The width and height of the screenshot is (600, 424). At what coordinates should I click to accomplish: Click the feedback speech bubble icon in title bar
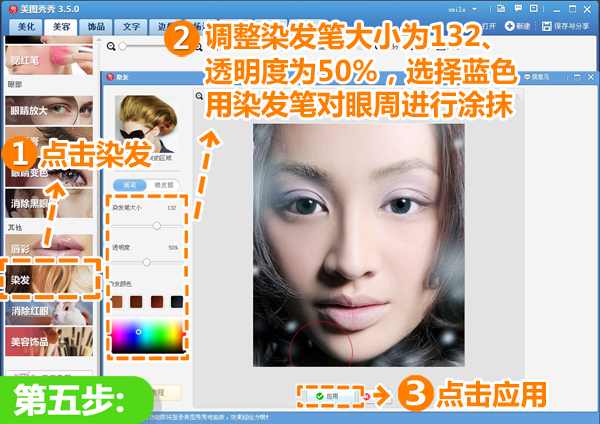click(x=518, y=8)
